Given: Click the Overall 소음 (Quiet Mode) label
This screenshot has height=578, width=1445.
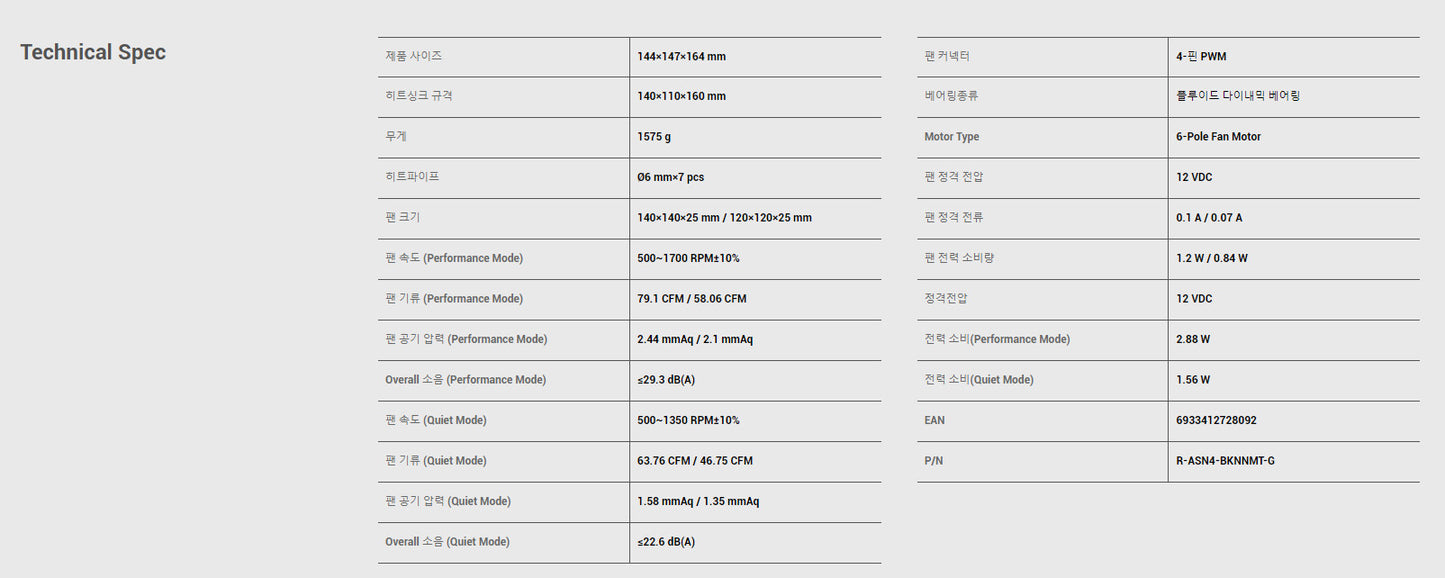Looking at the screenshot, I should point(447,542).
